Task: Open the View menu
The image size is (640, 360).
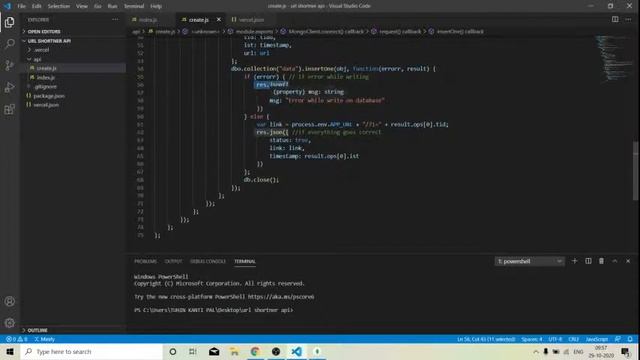Action: click(x=82, y=6)
